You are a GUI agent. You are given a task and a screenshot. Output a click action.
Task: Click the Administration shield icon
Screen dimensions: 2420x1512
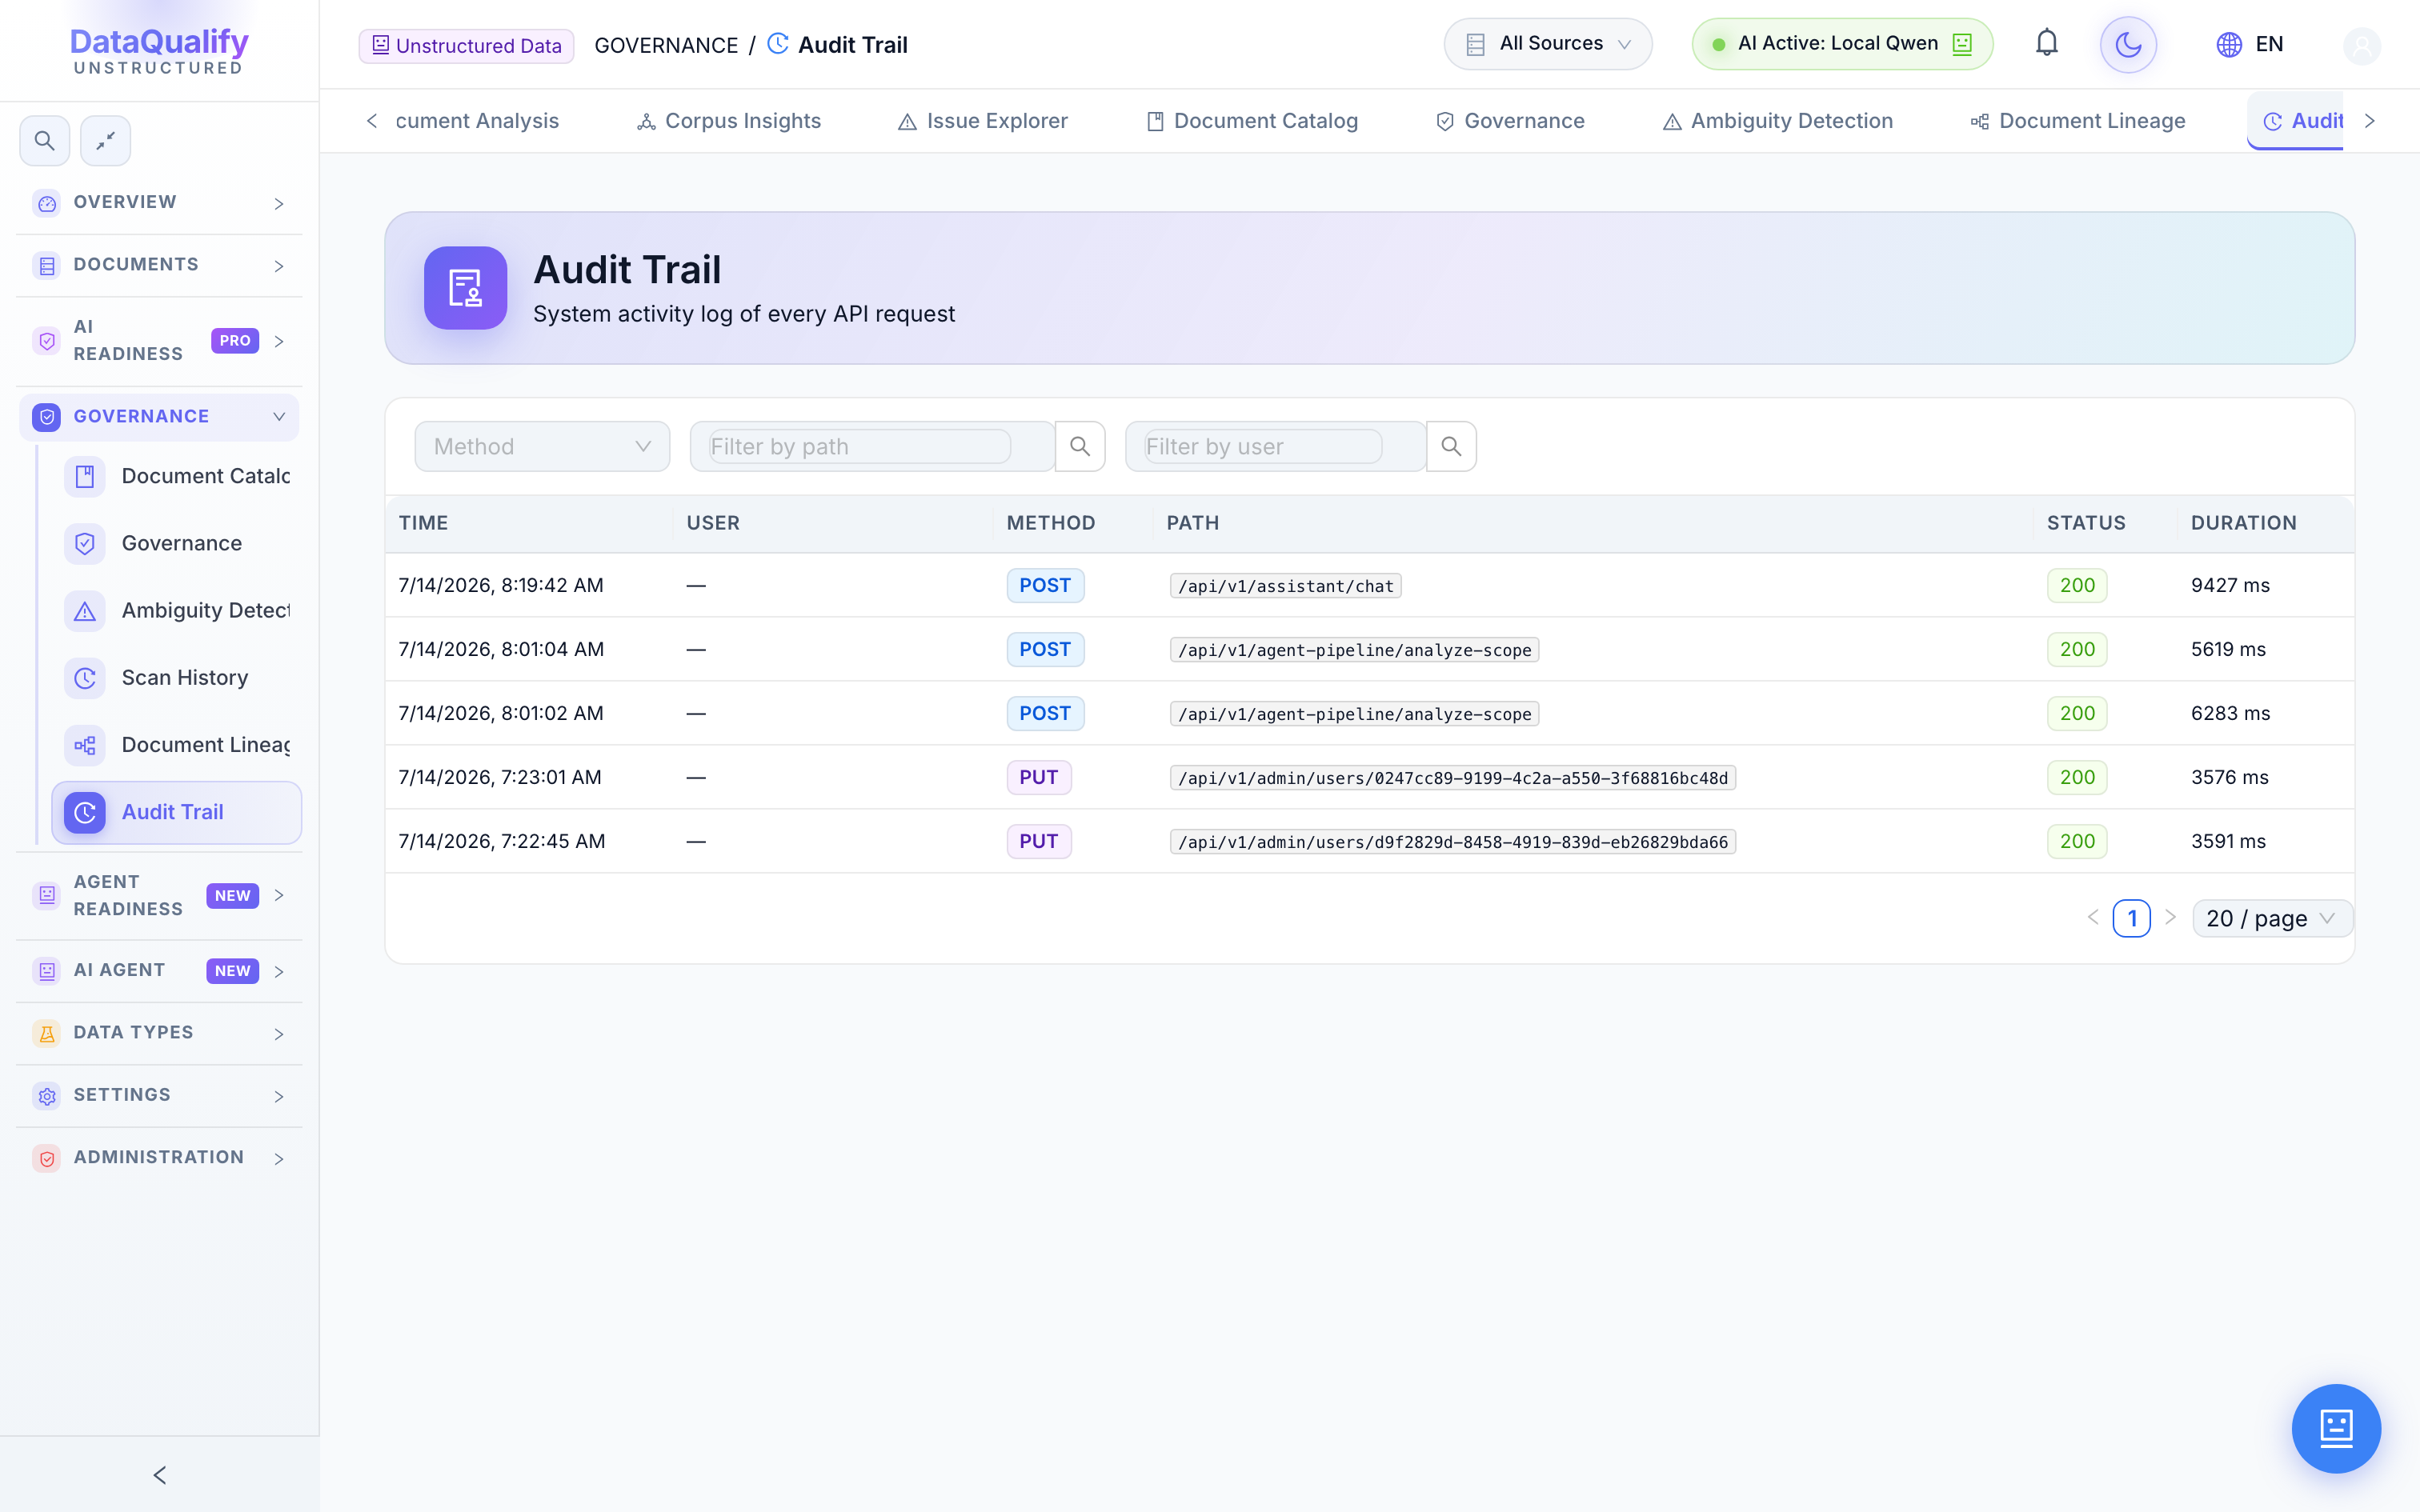[47, 1158]
